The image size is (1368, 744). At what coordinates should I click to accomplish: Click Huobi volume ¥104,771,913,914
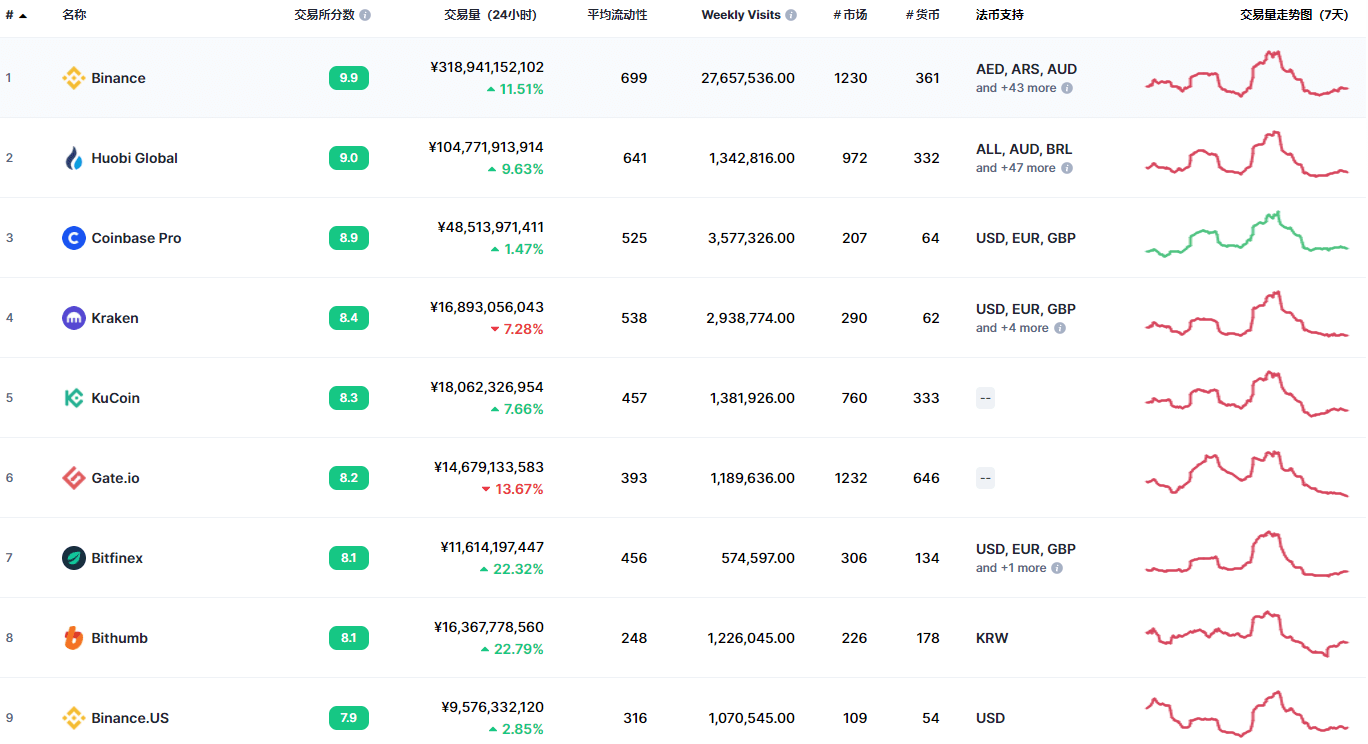[x=487, y=147]
